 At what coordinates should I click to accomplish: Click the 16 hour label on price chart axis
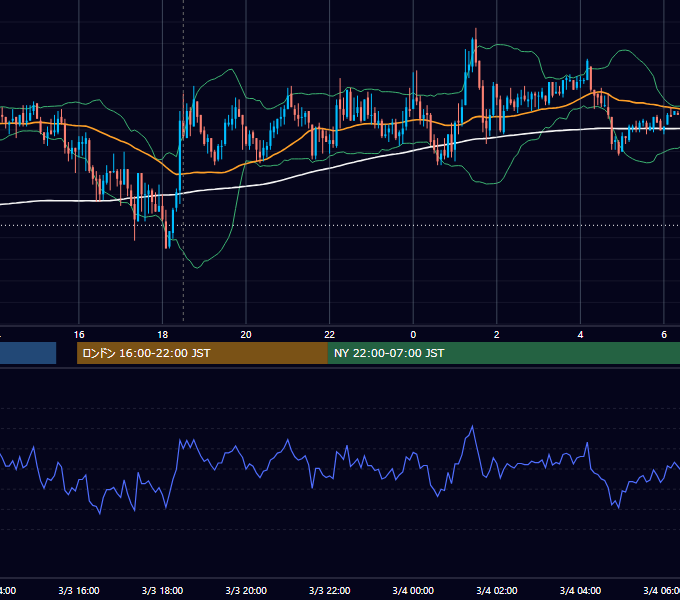[x=79, y=334]
